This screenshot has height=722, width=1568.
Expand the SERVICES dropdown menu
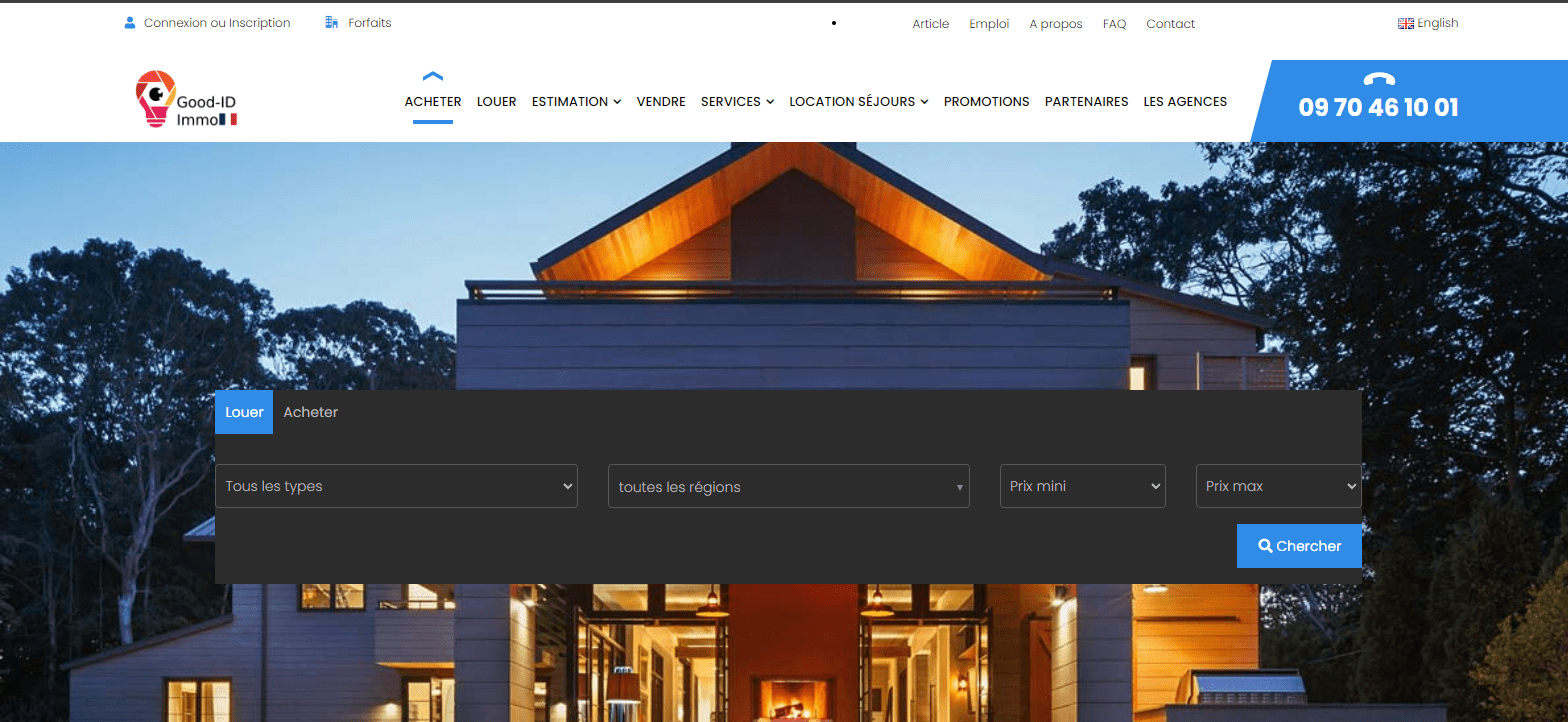[737, 101]
